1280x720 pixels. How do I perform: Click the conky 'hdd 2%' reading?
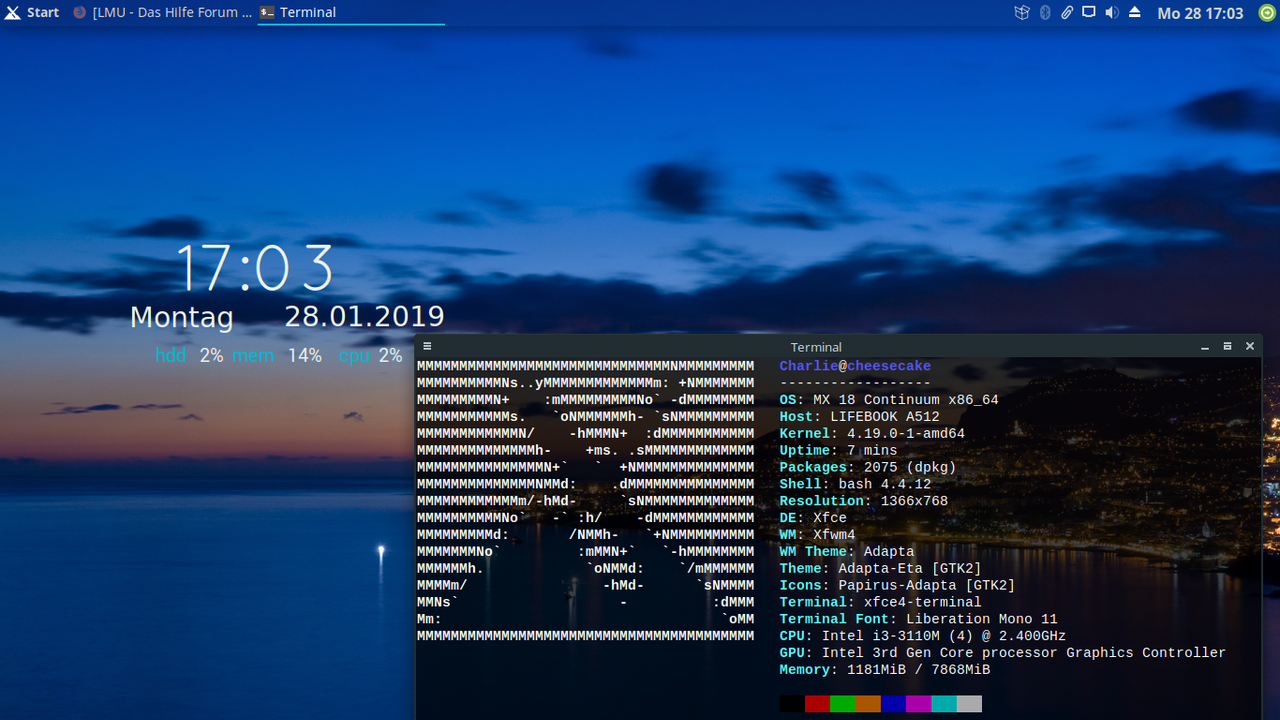click(189, 355)
